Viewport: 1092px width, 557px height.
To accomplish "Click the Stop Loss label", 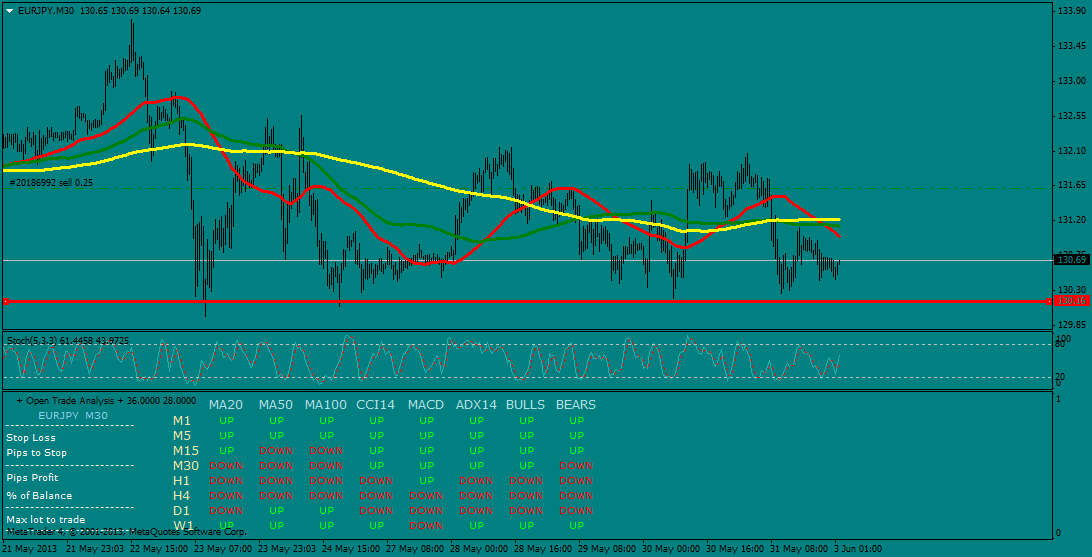I will 31,437.
